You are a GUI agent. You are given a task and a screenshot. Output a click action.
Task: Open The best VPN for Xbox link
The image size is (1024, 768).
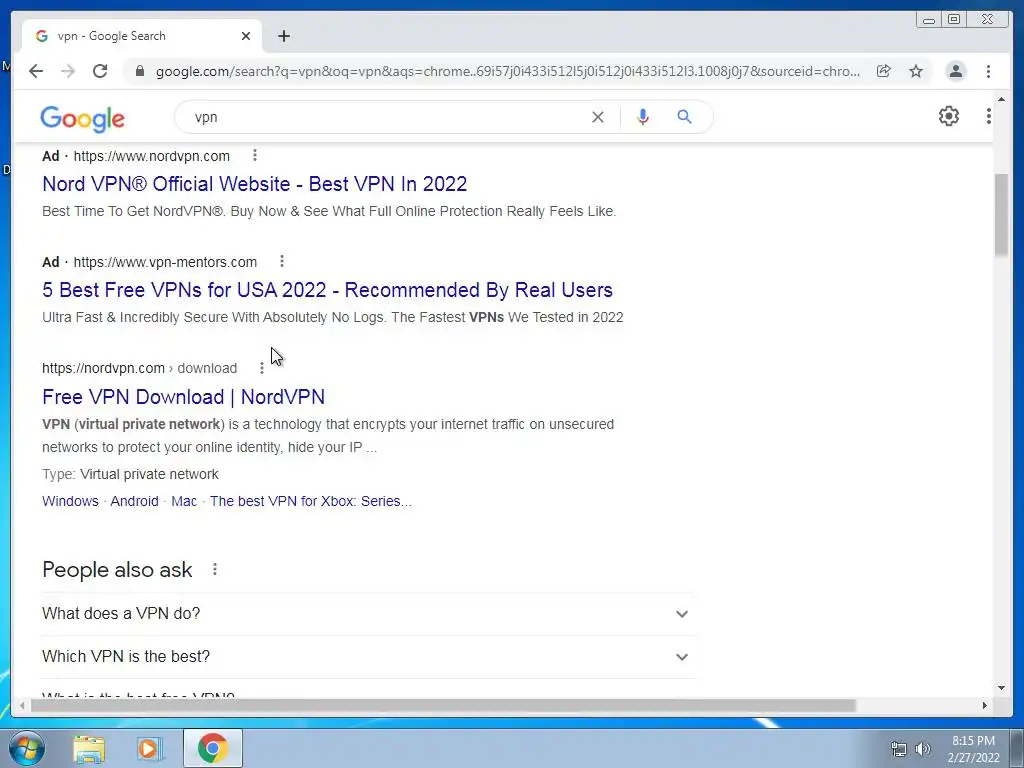[x=310, y=501]
